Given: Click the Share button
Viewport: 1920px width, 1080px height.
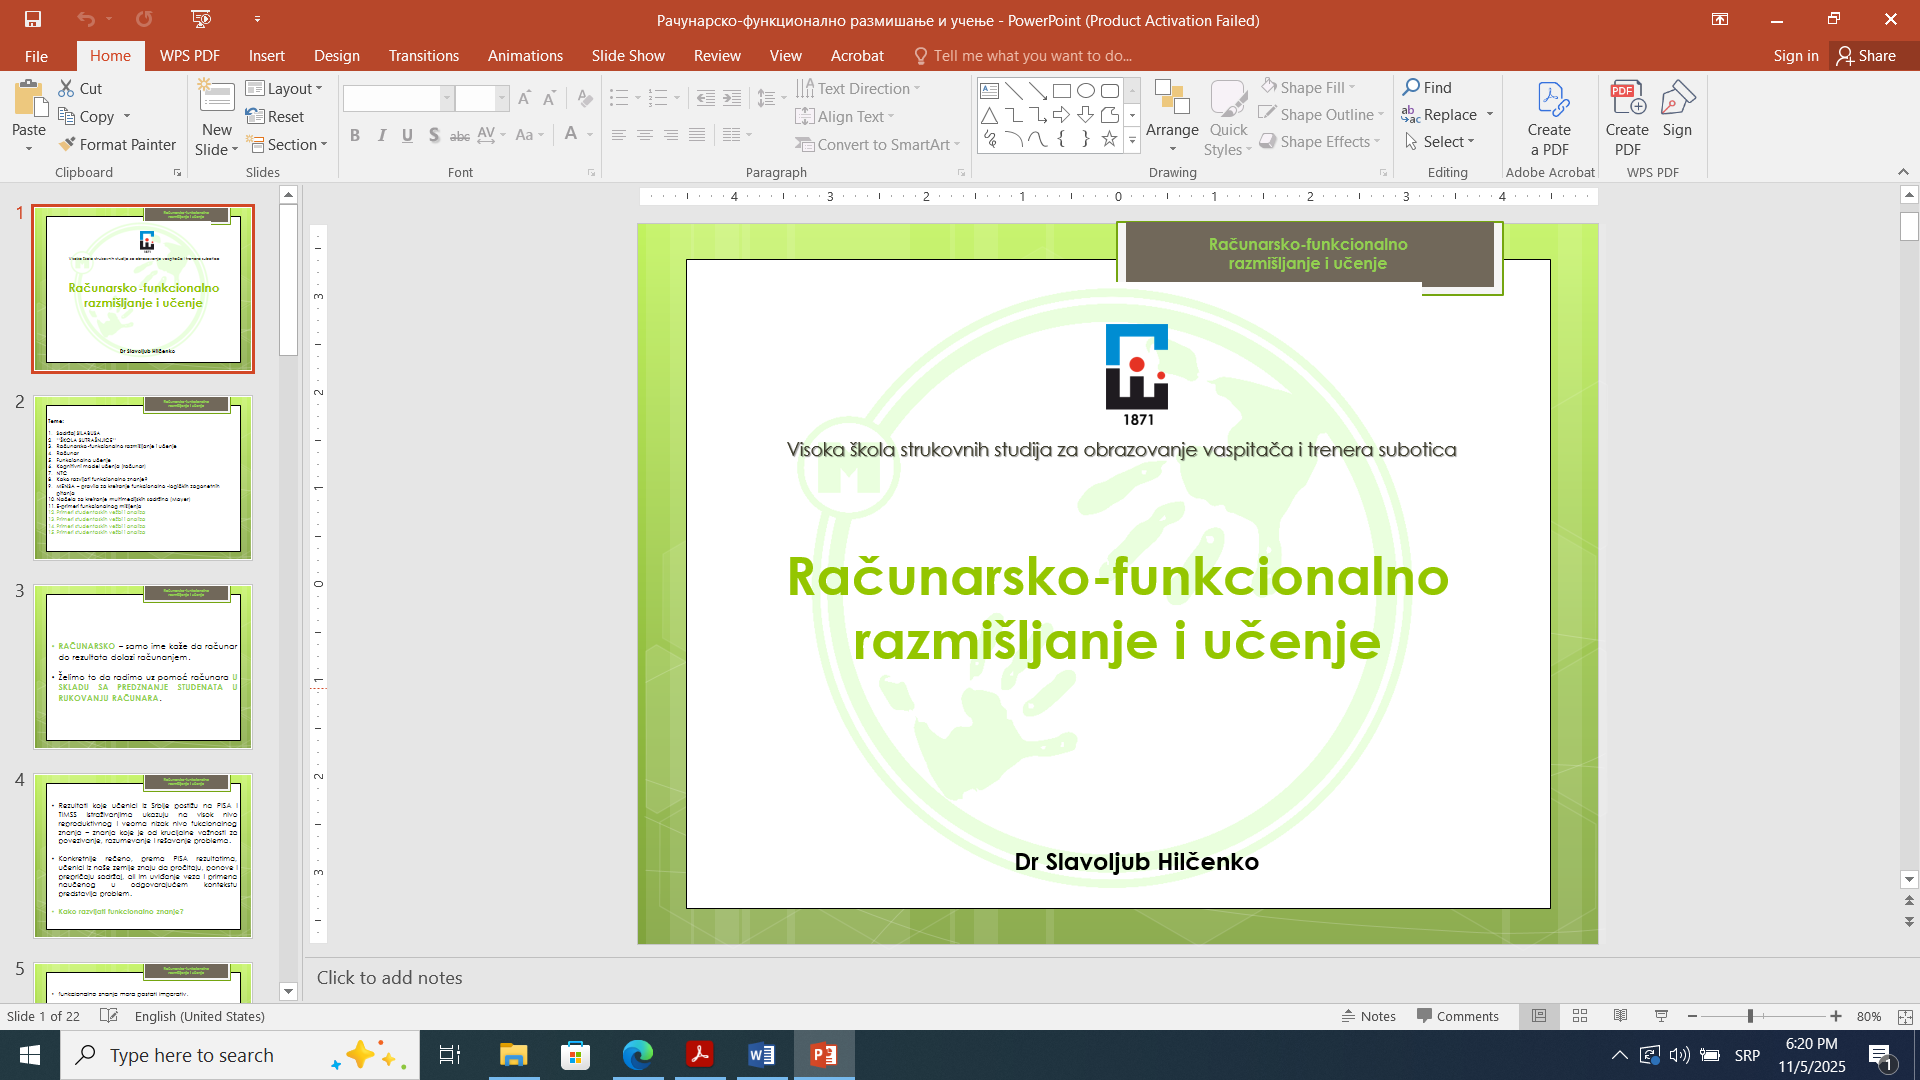Looking at the screenshot, I should point(1866,56).
